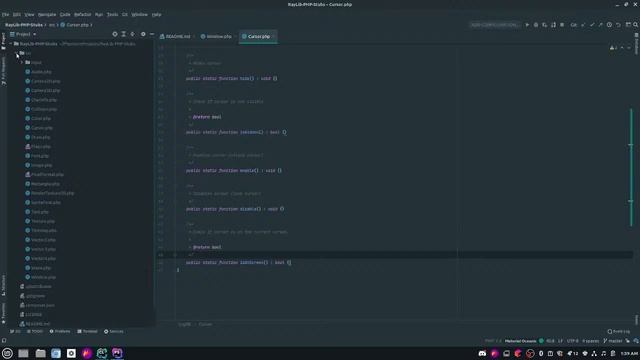
Task: Toggle the Favorites tool window button
Action: tap(3, 313)
